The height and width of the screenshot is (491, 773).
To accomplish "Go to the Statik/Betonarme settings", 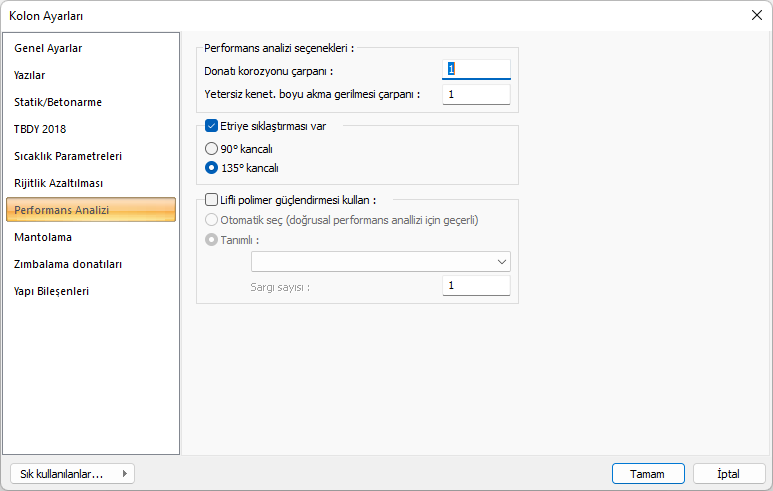I will (58, 102).
